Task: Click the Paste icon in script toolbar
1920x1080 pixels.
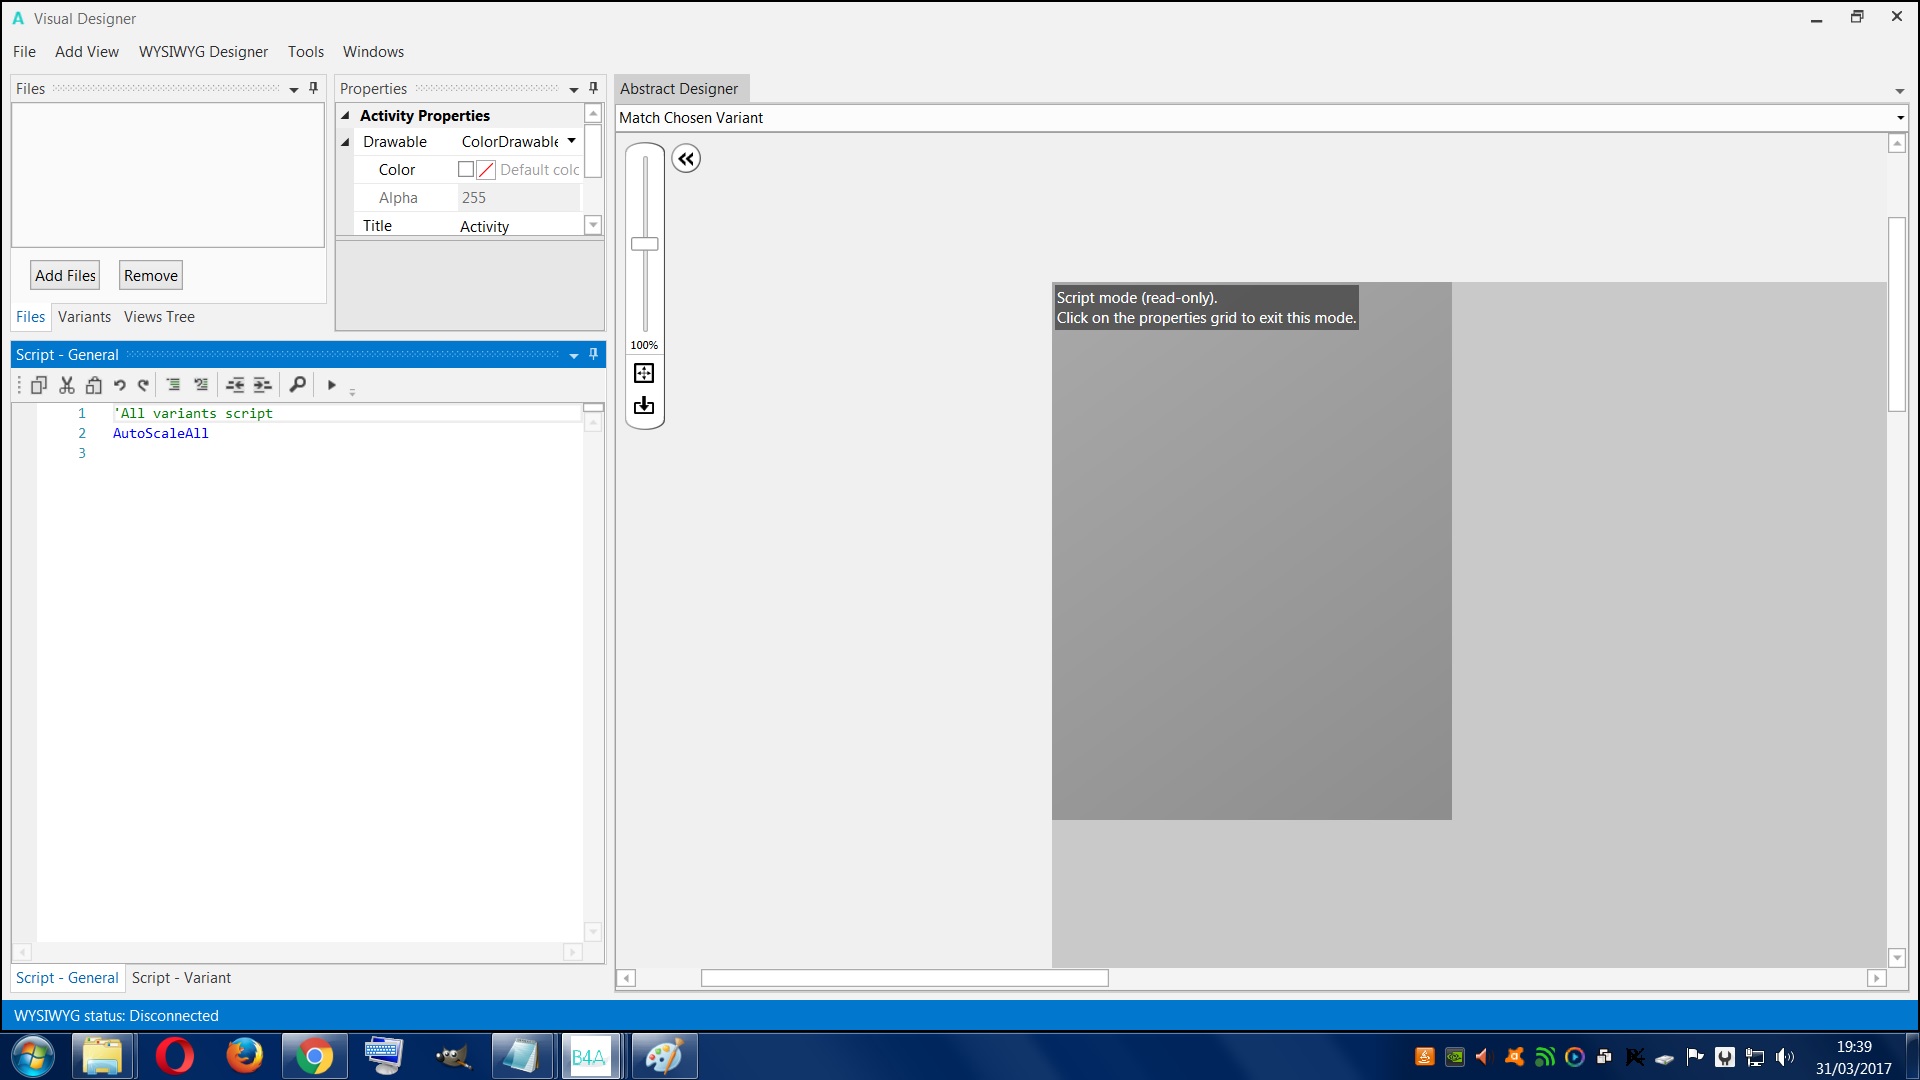Action: click(x=93, y=385)
